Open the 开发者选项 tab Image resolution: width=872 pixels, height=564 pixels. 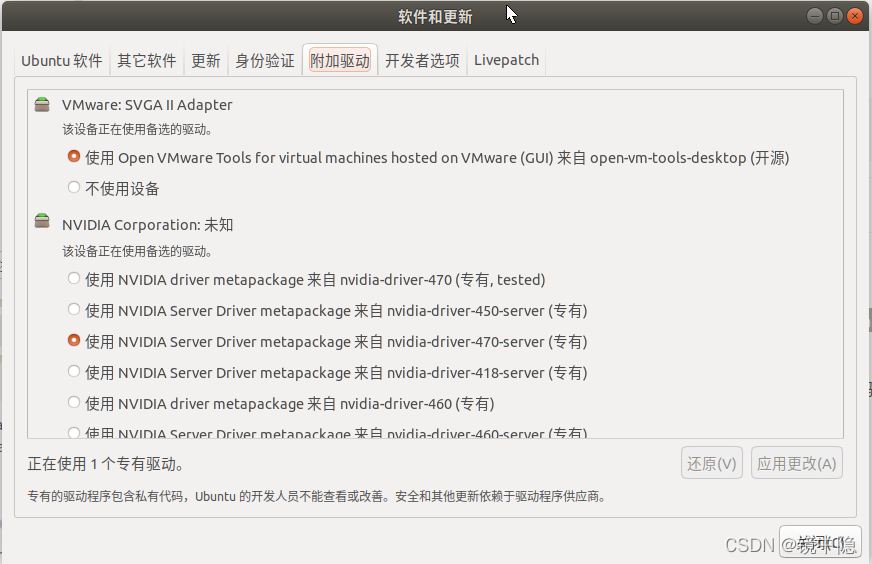tap(422, 60)
